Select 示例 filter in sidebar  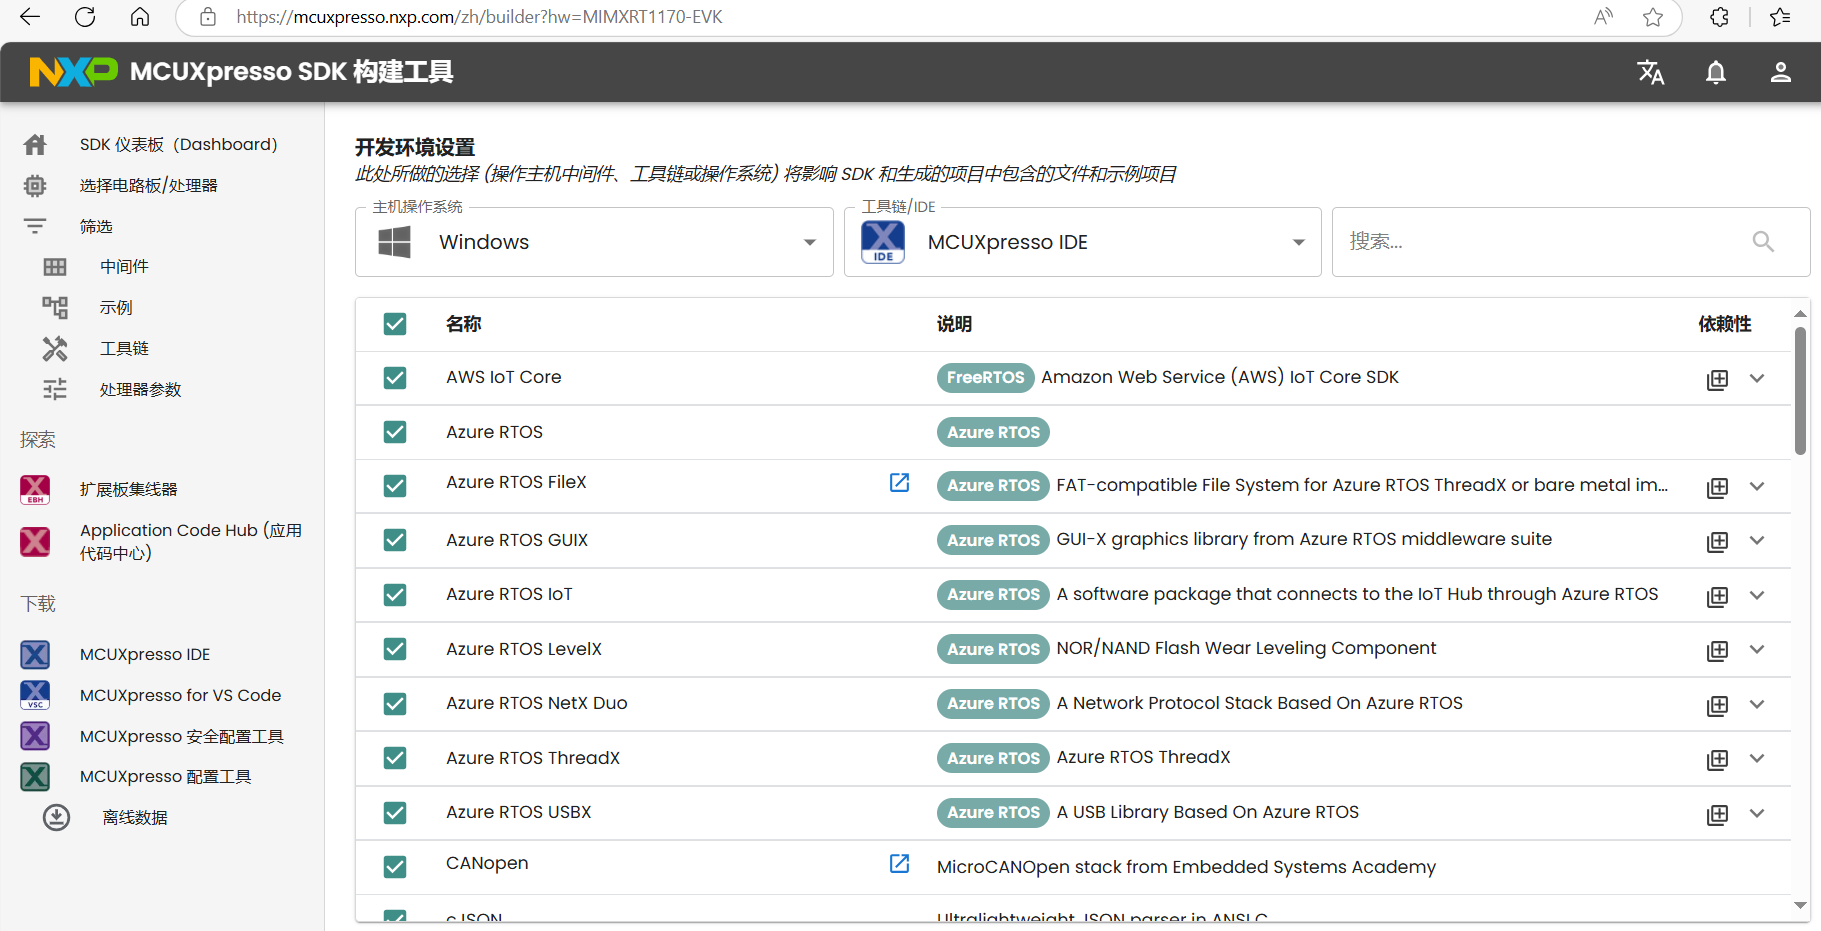116,308
